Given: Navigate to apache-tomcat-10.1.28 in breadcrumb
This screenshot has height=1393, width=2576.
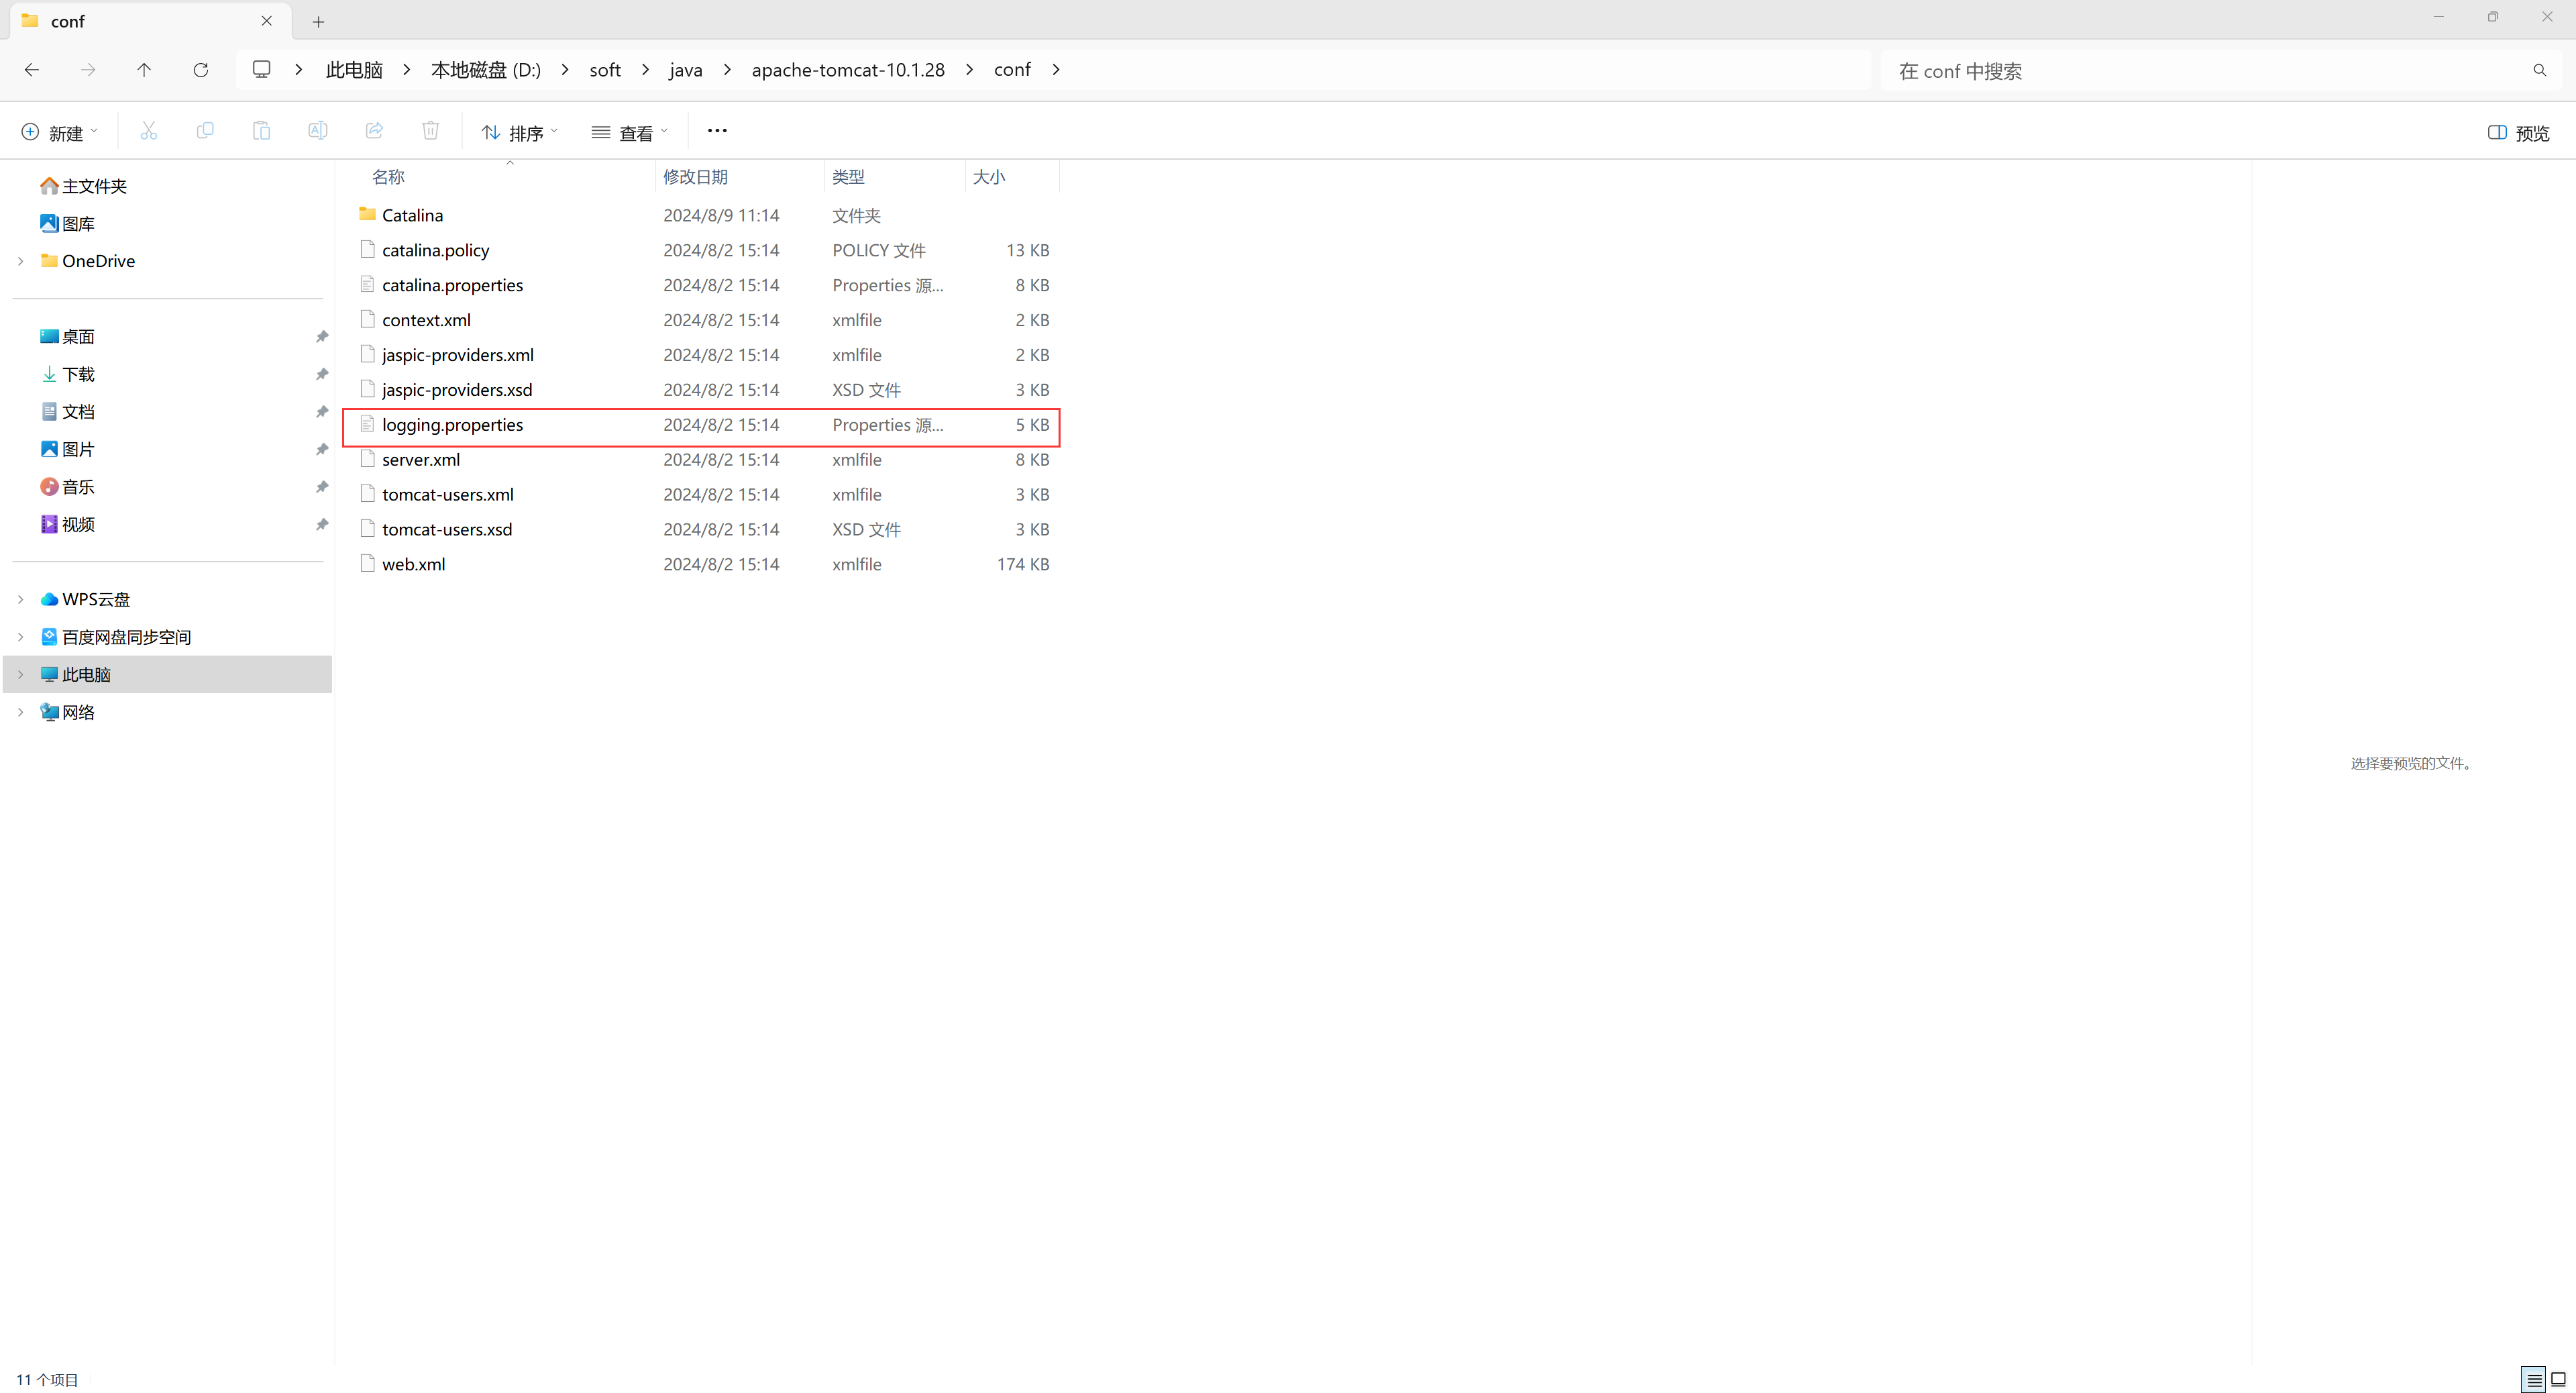Looking at the screenshot, I should 848,70.
